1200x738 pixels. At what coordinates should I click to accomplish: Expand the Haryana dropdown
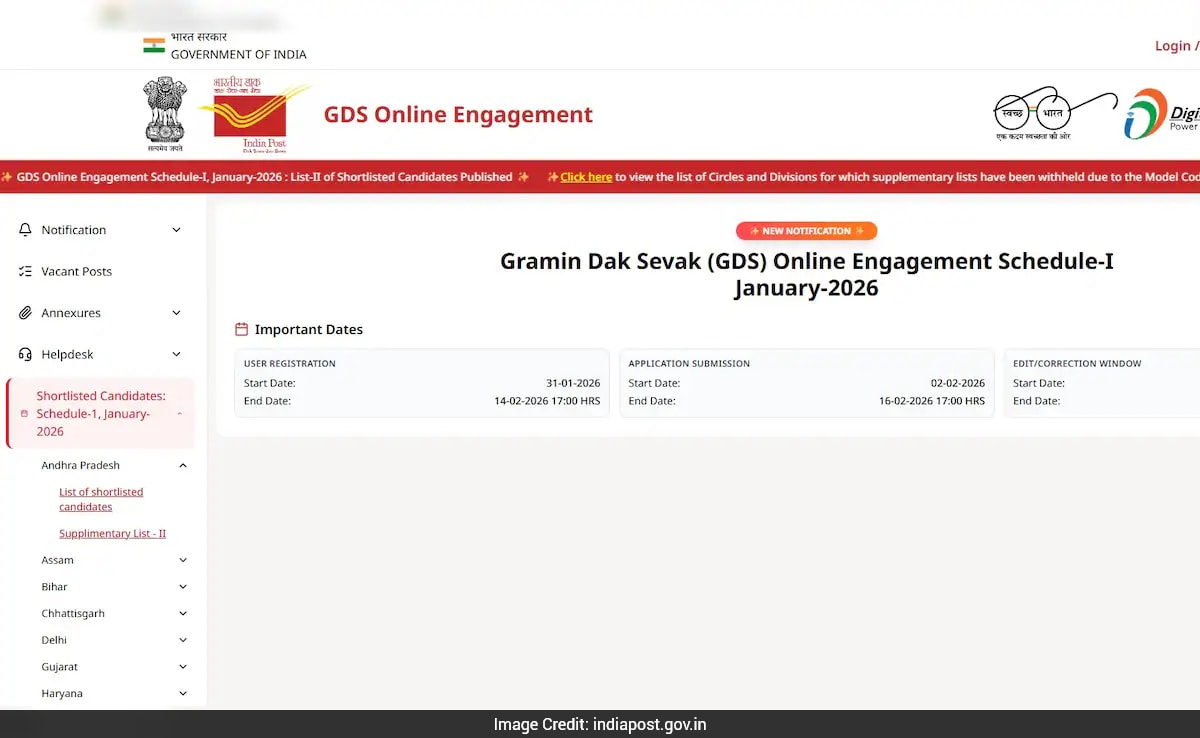pos(182,692)
